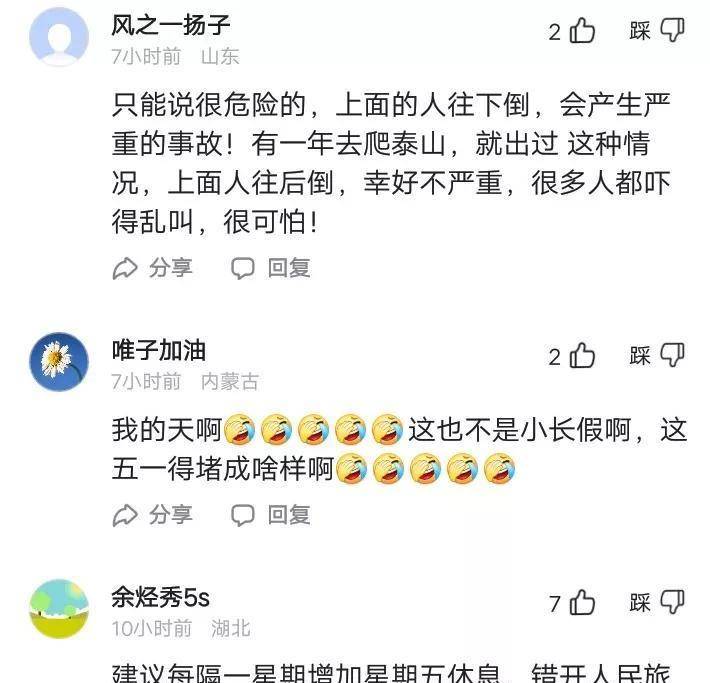Select the 我的天啊 comment text body
Image resolution: width=710 pixels, height=683 pixels.
pyautogui.click(x=399, y=449)
